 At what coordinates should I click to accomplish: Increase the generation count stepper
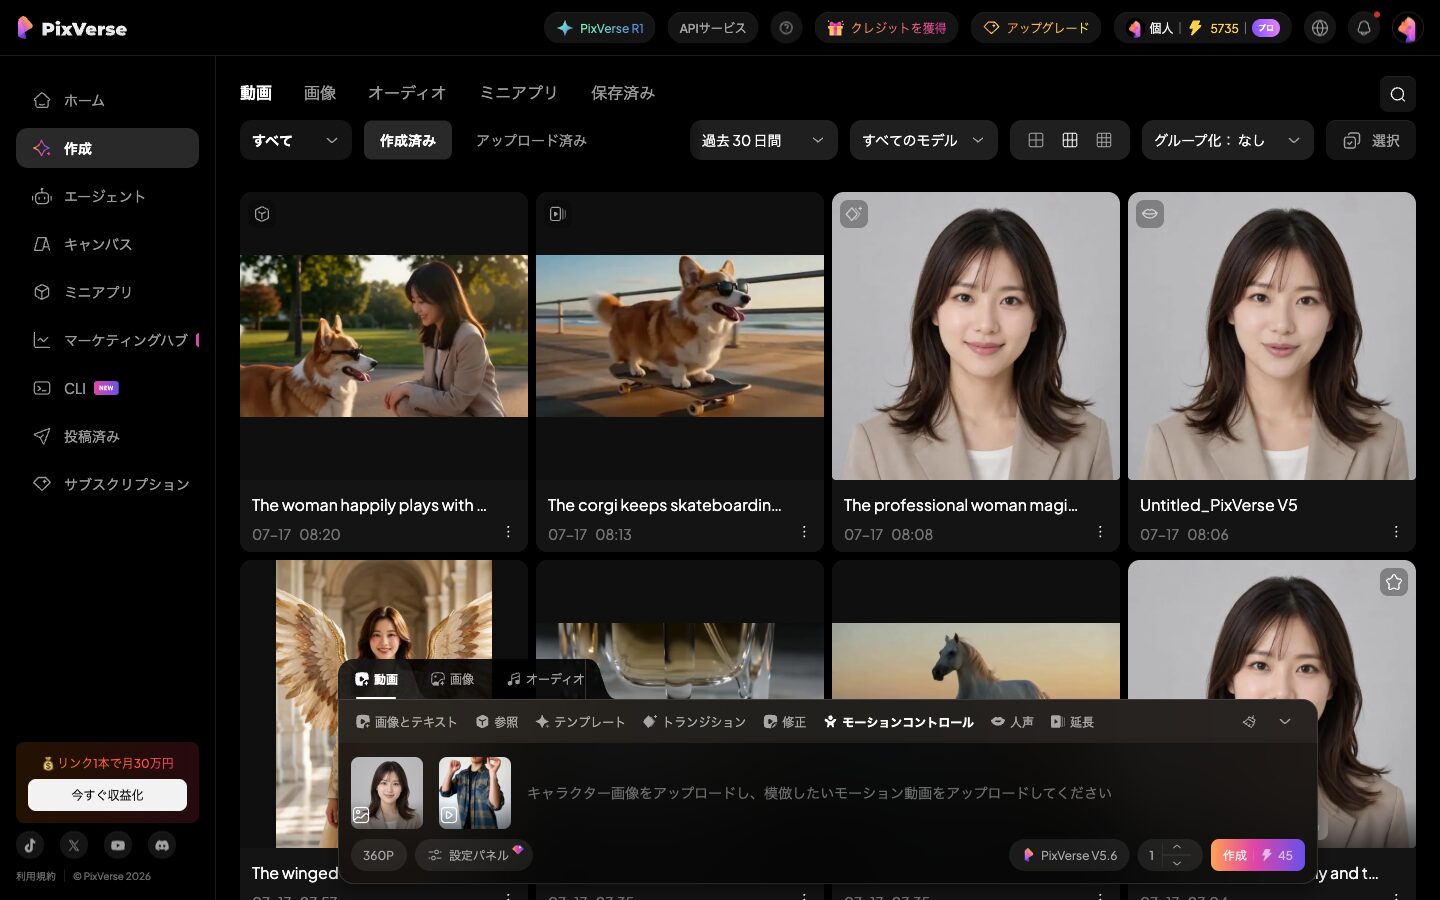(x=1177, y=847)
